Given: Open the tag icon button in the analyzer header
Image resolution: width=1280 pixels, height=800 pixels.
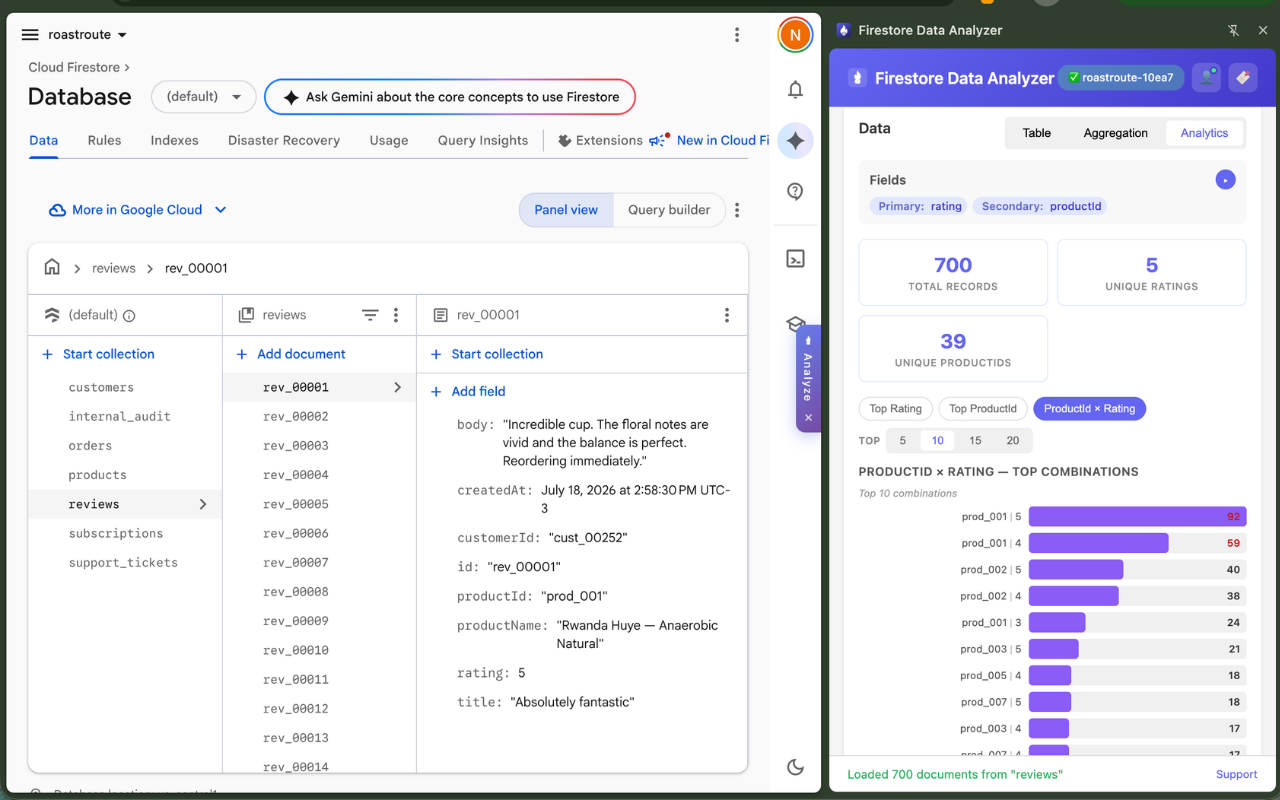Looking at the screenshot, I should click(x=1243, y=78).
